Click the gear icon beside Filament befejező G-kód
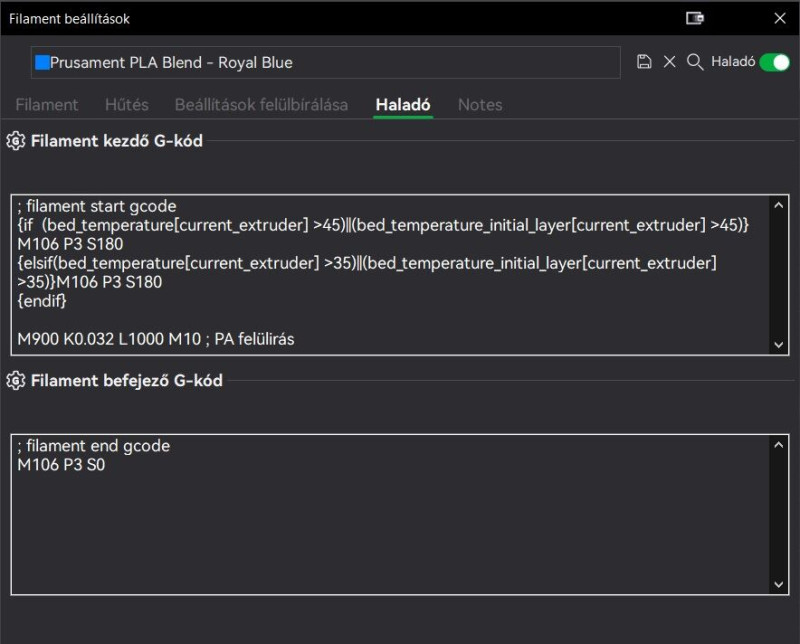Screen dimensions: 800x644 15,380
